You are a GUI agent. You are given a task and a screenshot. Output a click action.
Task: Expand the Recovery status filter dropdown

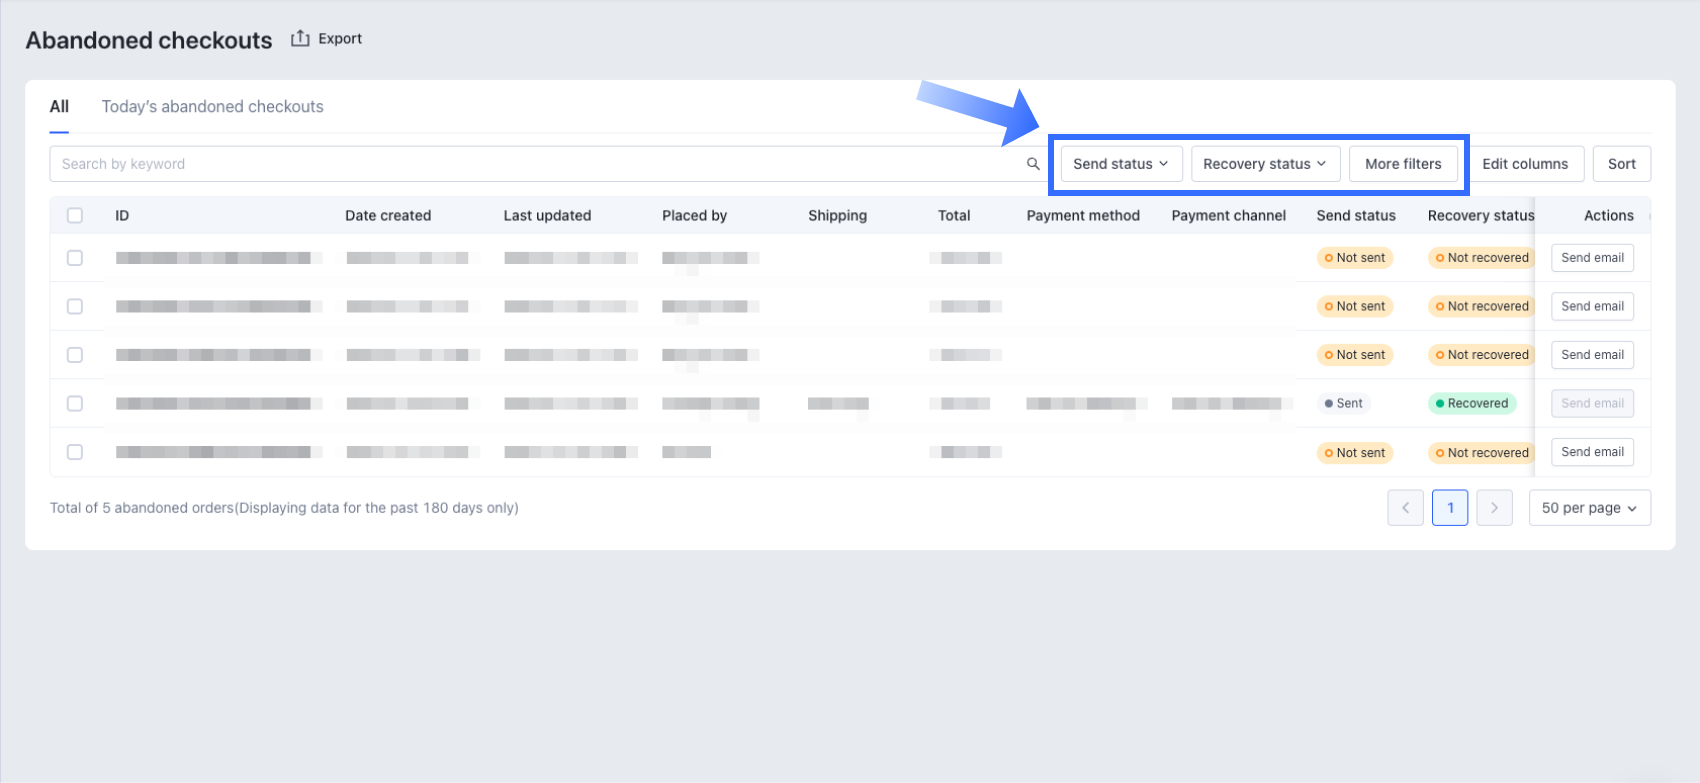[x=1264, y=164]
